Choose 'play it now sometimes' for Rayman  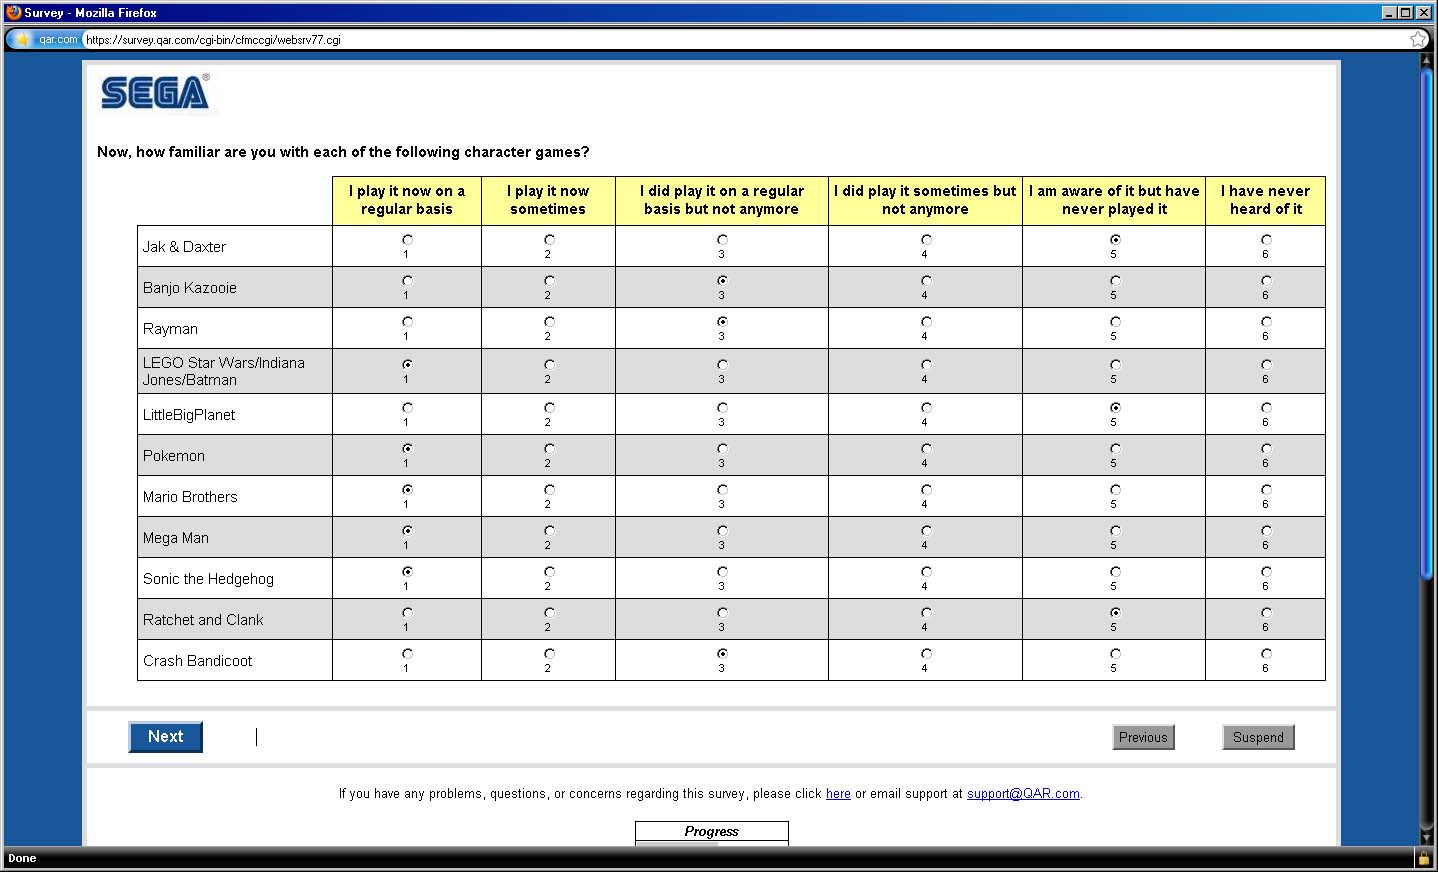click(549, 322)
